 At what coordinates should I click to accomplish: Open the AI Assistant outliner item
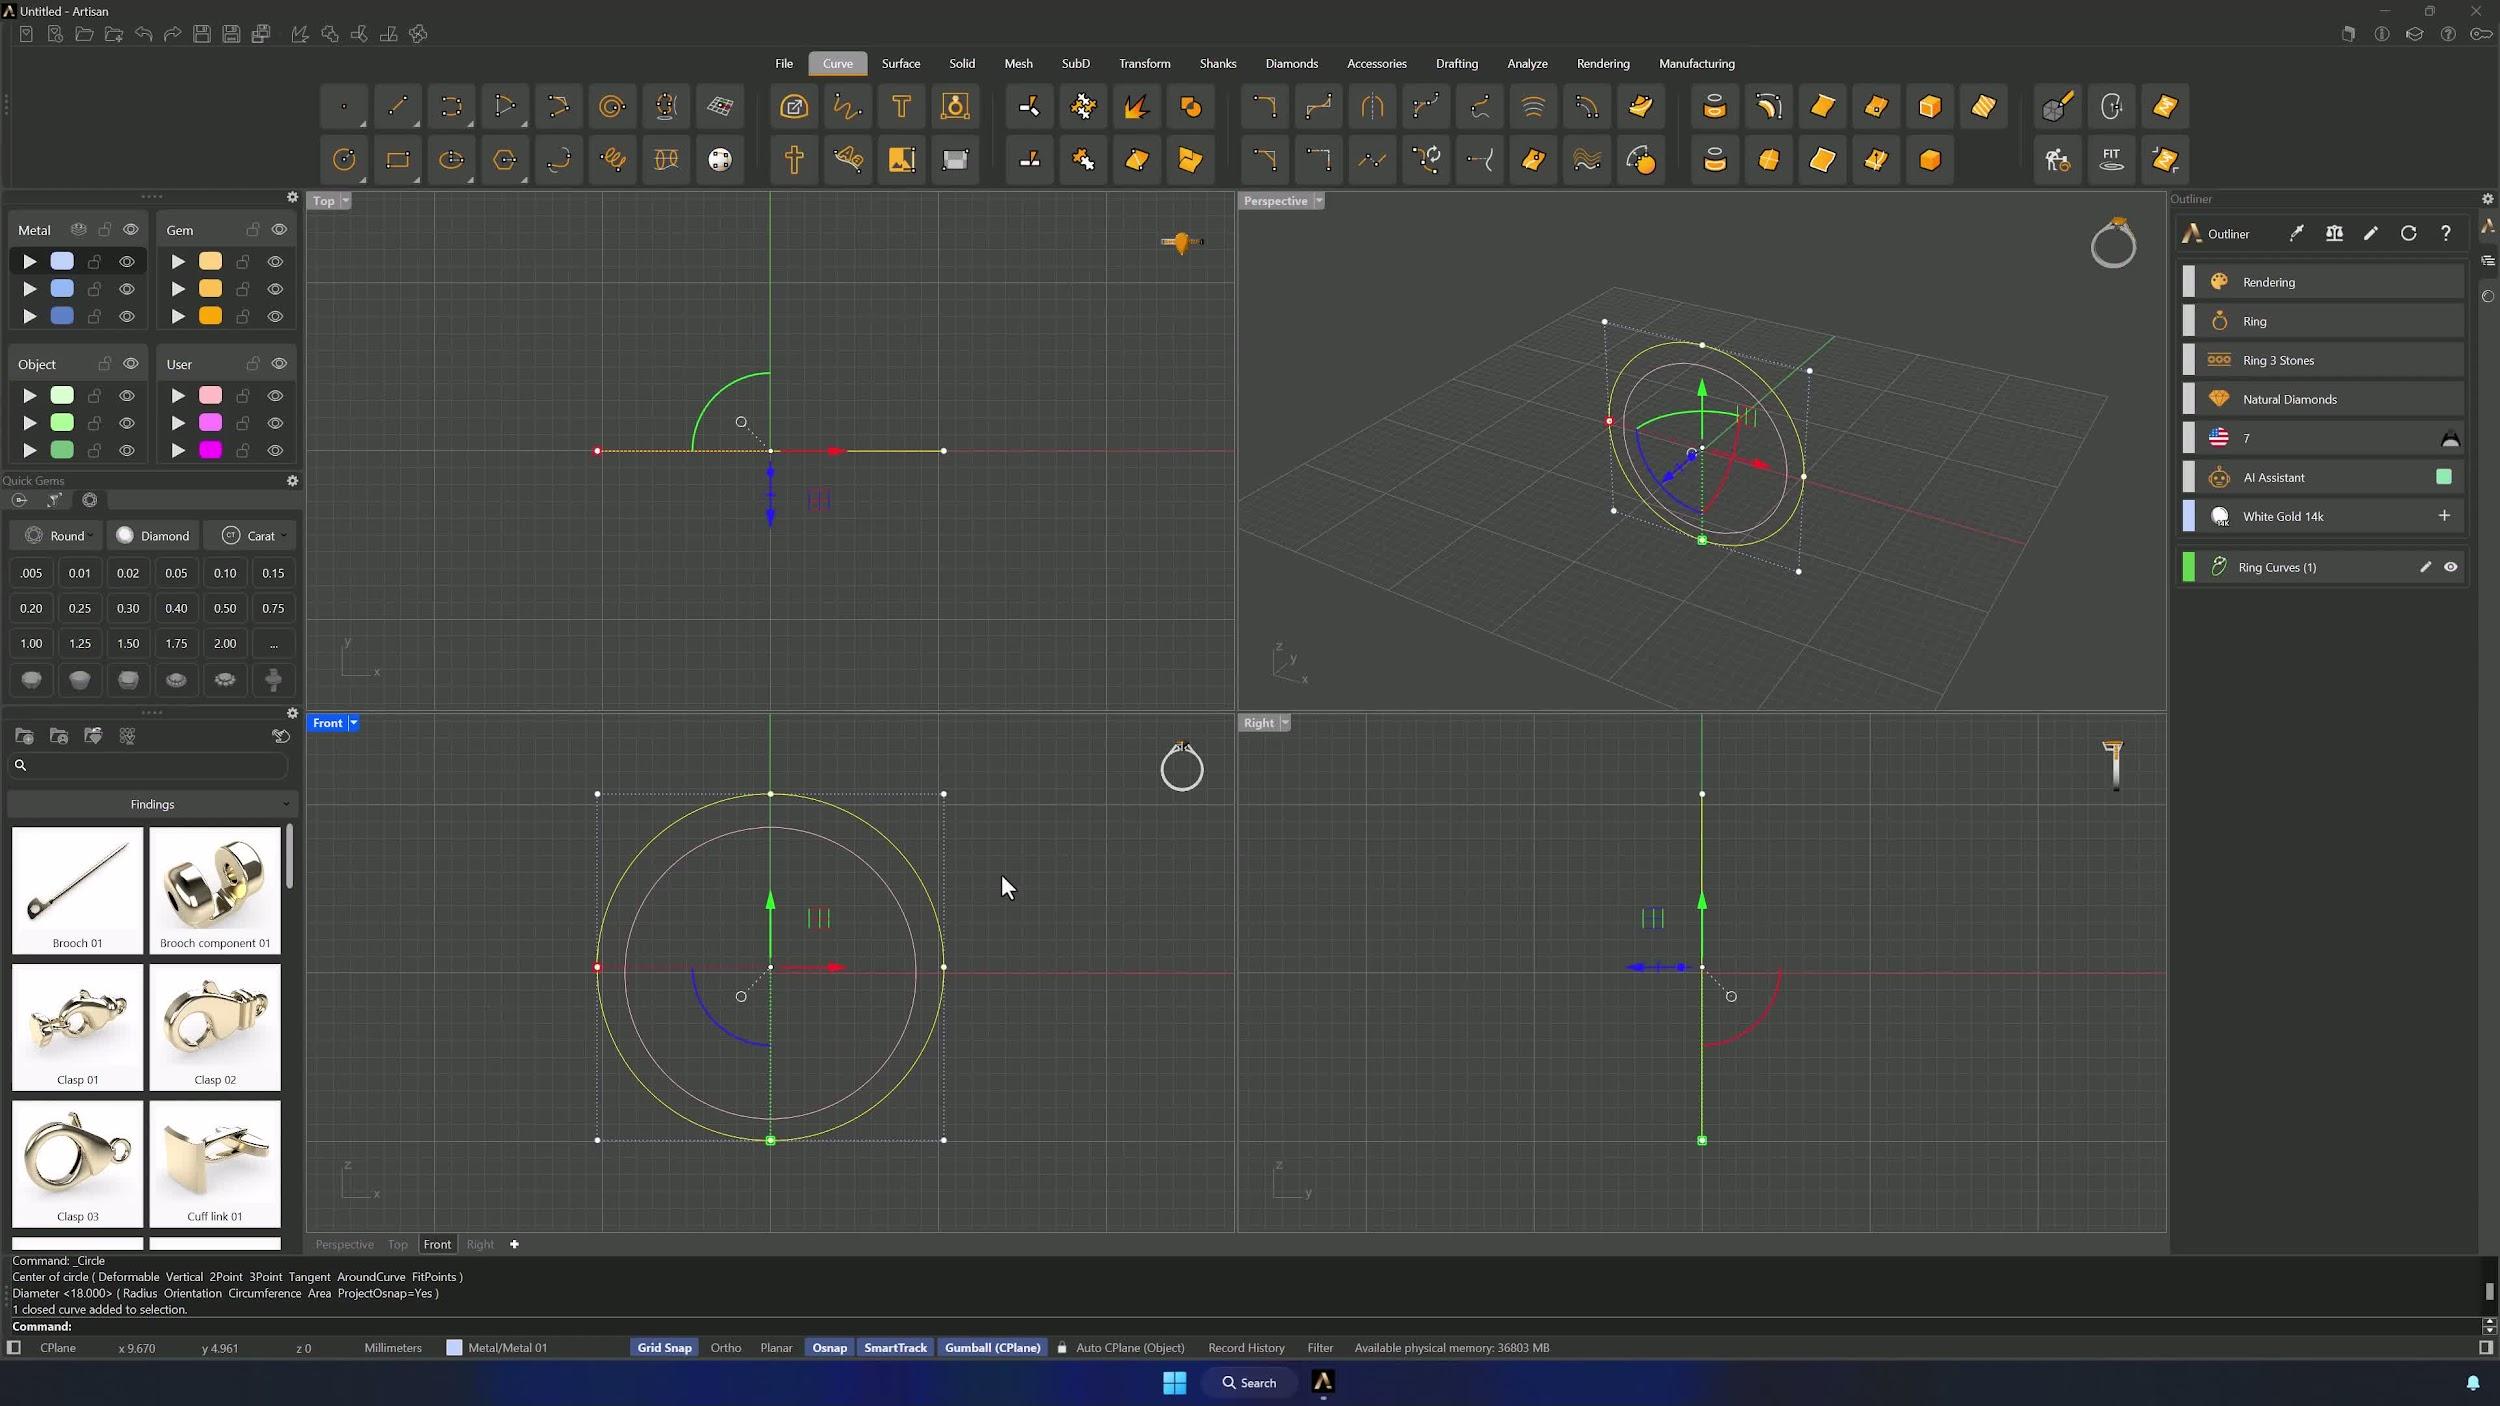[2322, 477]
